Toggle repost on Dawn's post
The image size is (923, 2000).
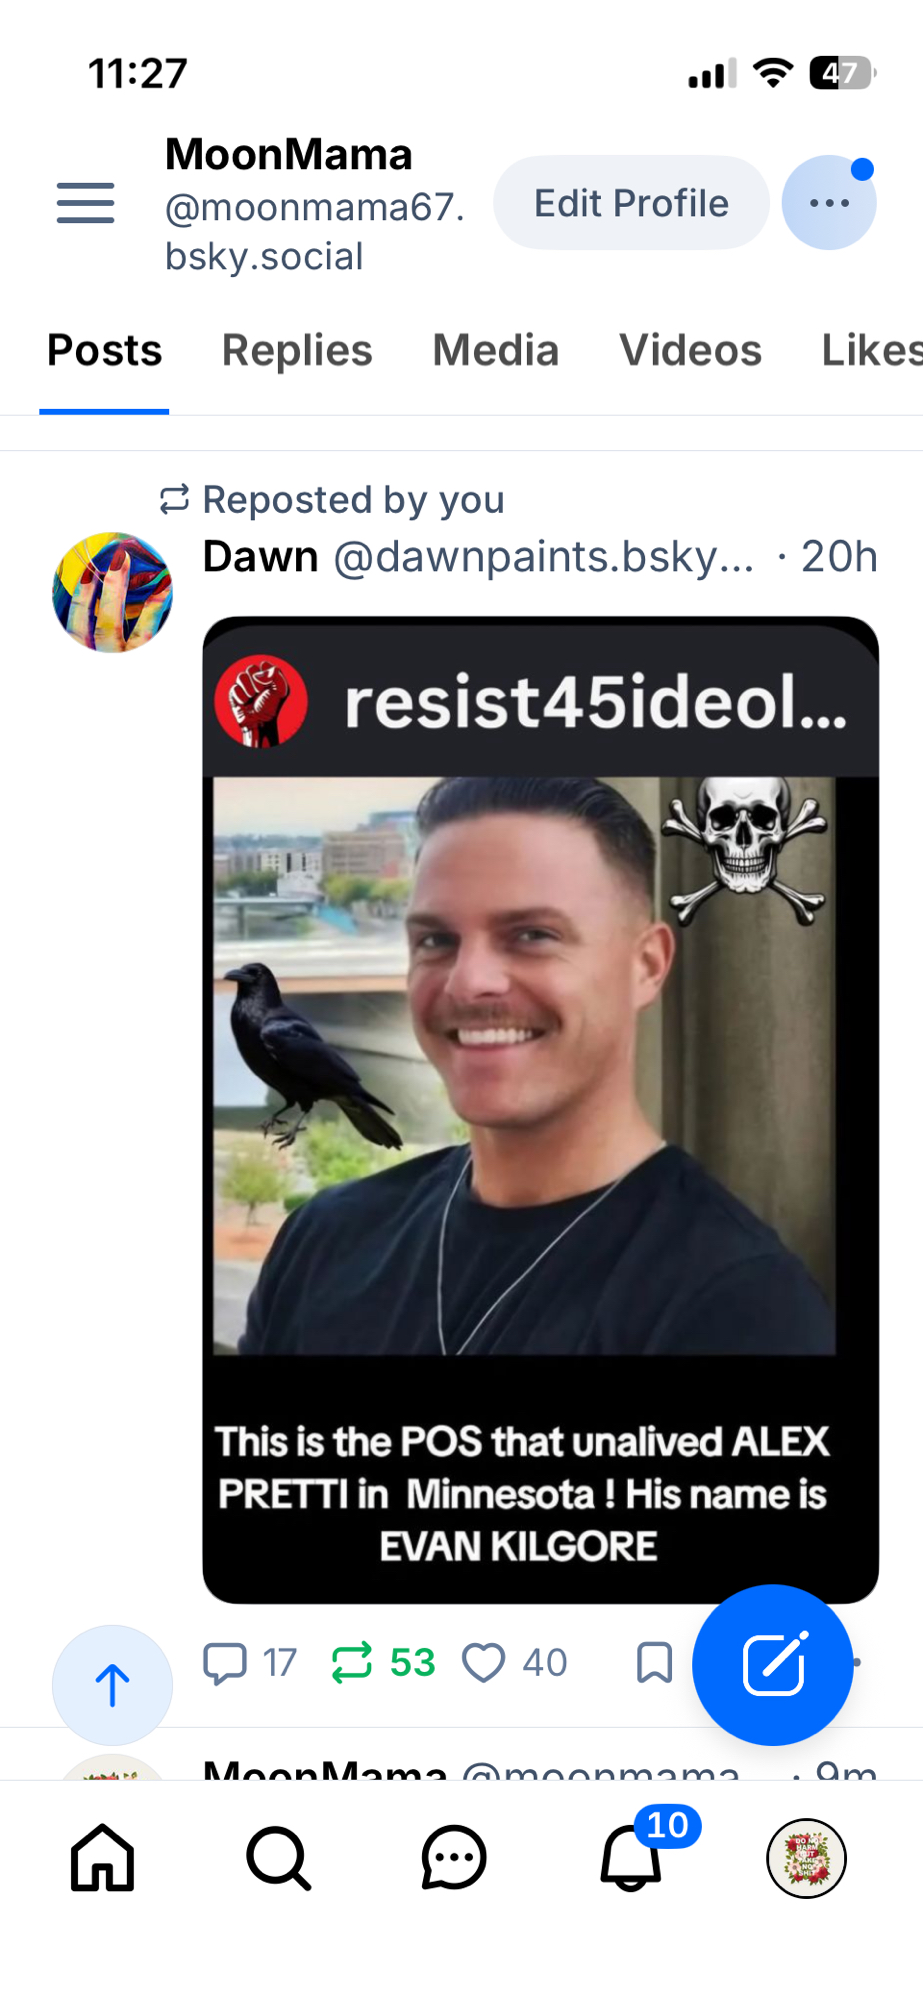click(x=383, y=1663)
